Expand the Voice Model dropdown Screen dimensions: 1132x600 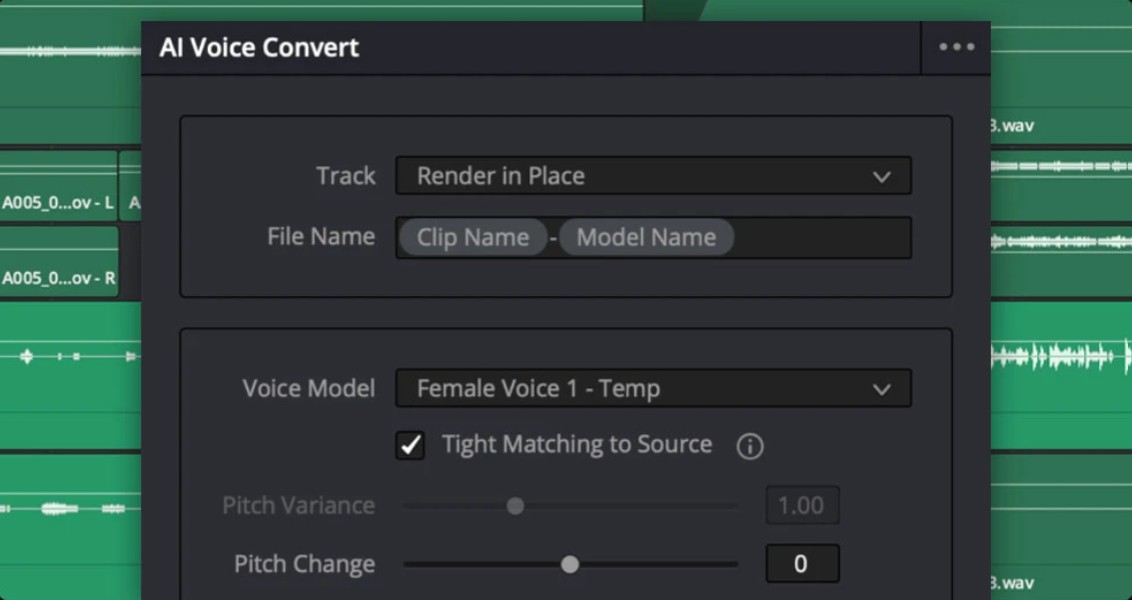click(x=653, y=389)
